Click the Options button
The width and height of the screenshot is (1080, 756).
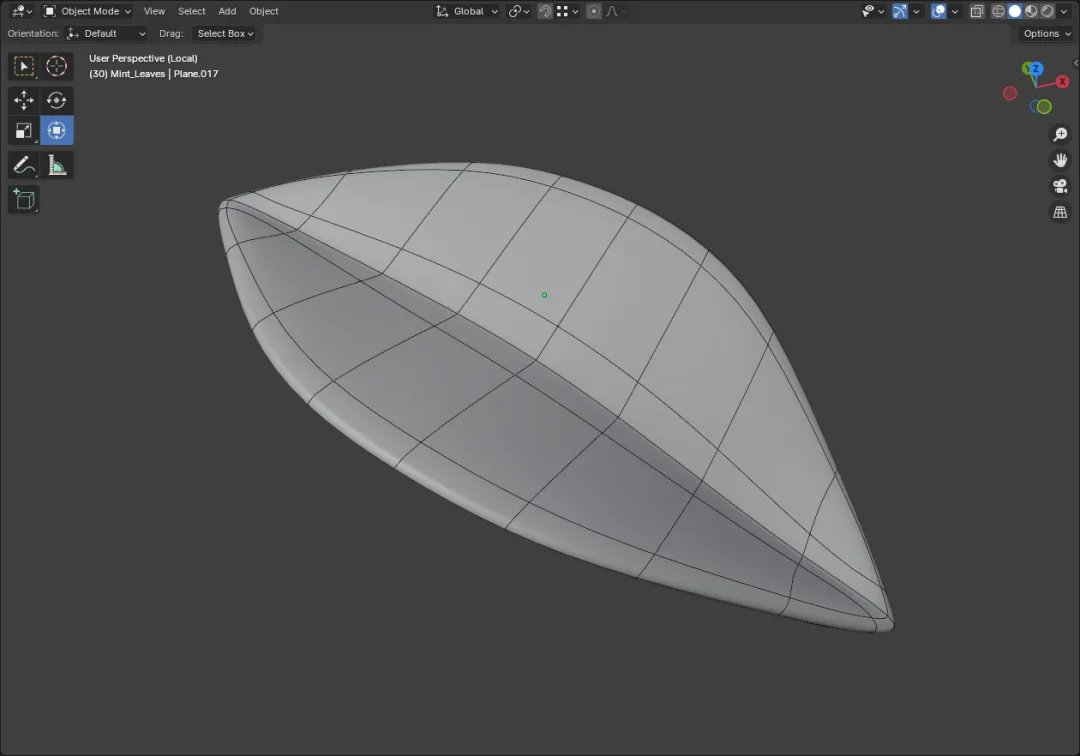(x=1046, y=33)
